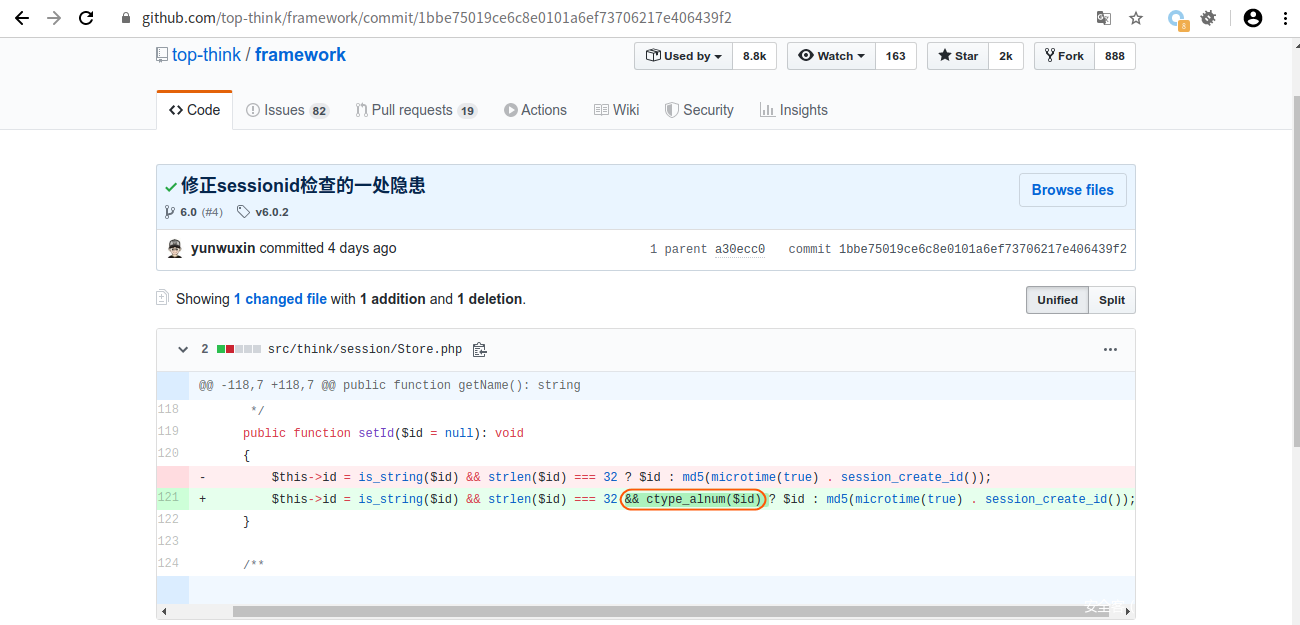This screenshot has height=625, width=1300.
Task: Collapse the Store.php diff chevron
Action: pyautogui.click(x=183, y=350)
